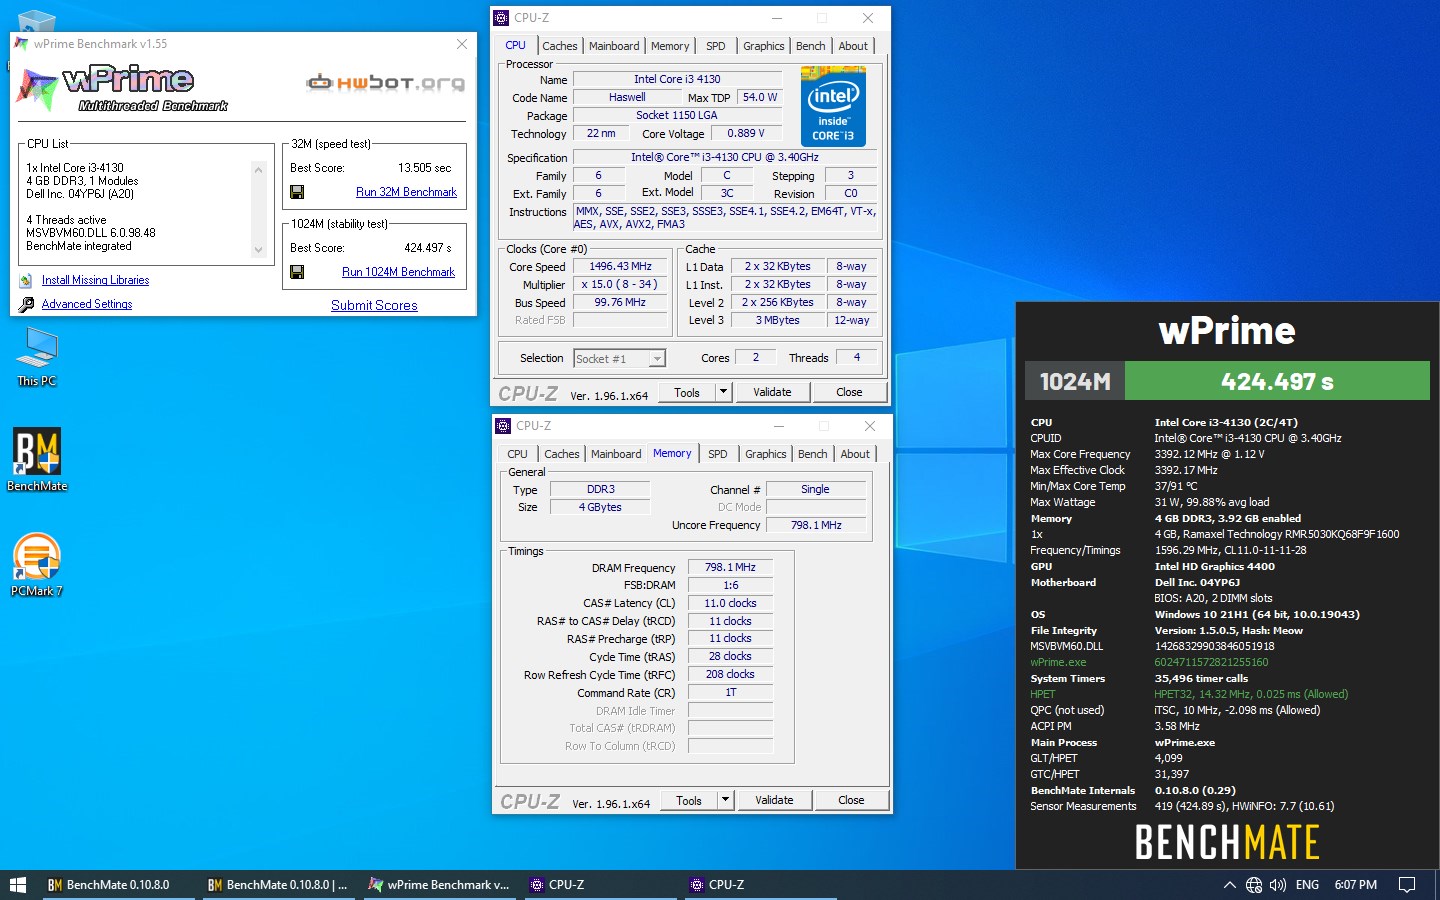
Task: Click the Advanced Settings wrench icon
Action: (26, 304)
